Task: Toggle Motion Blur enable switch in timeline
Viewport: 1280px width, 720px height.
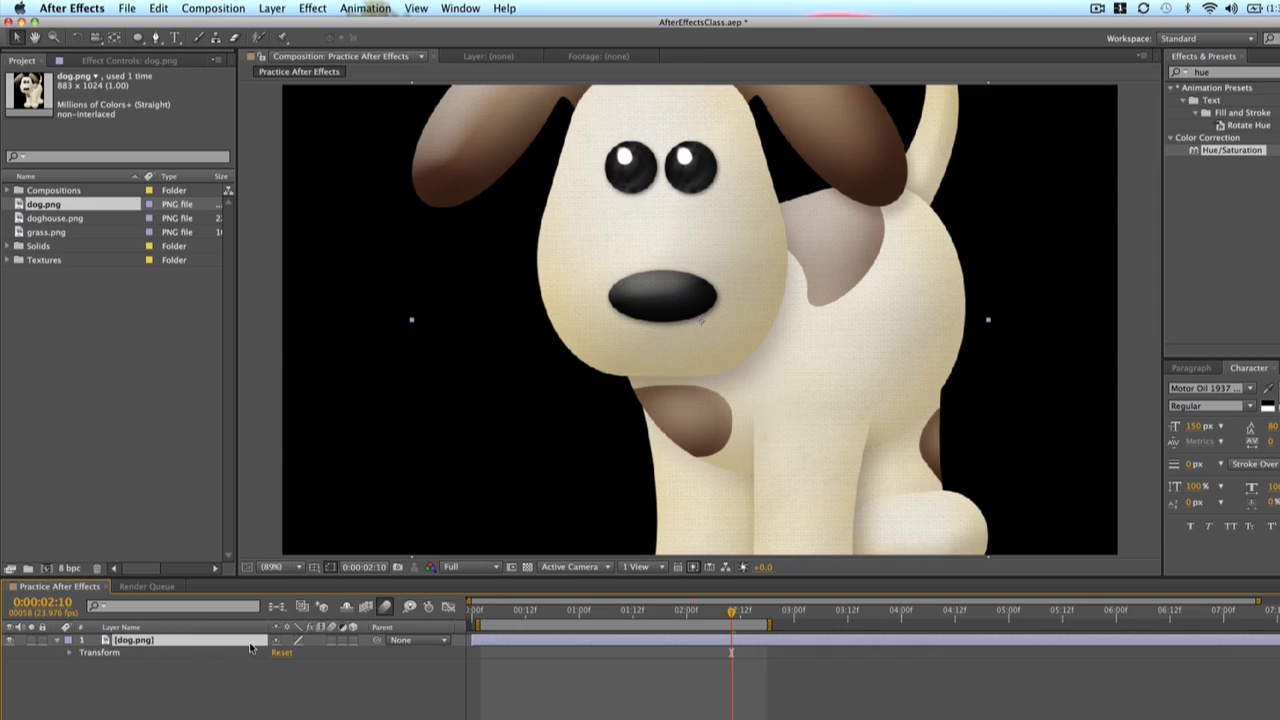Action: click(x=385, y=606)
